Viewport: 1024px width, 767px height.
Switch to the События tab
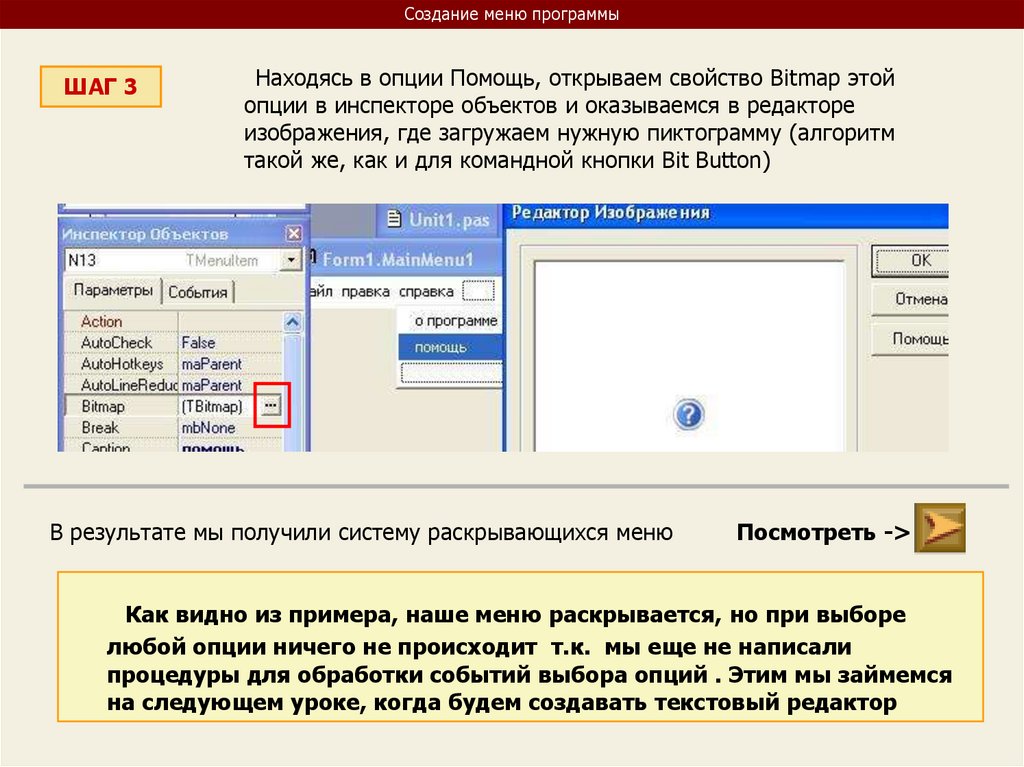[198, 292]
